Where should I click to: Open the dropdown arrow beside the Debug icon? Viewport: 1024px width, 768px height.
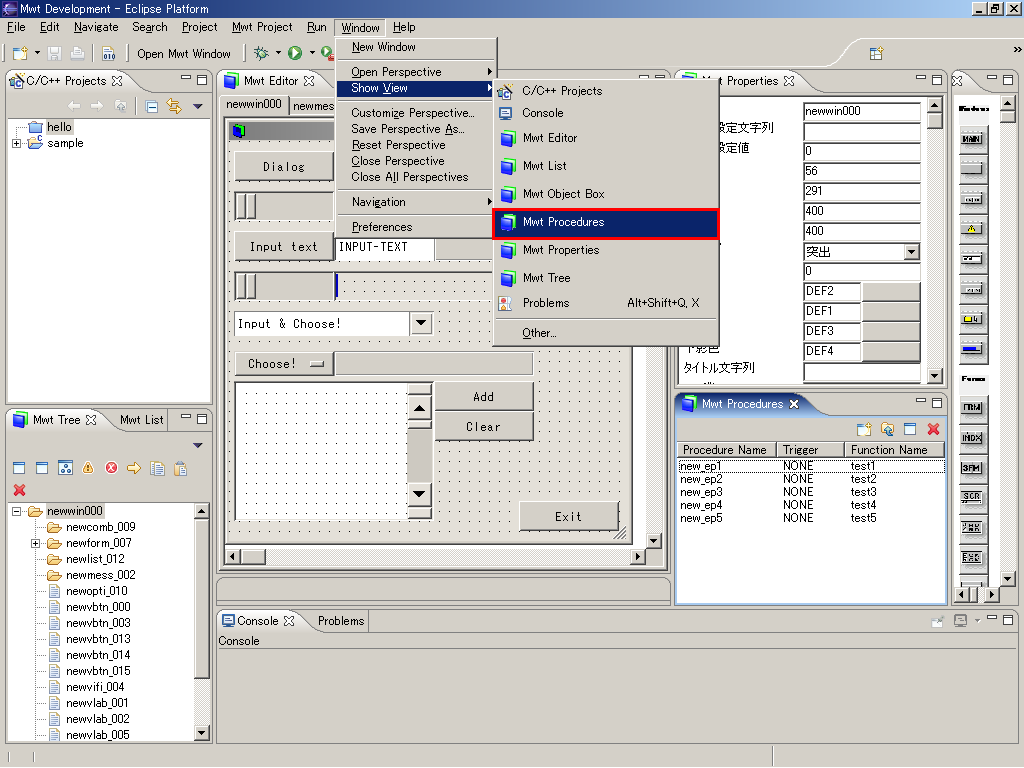(x=278, y=53)
